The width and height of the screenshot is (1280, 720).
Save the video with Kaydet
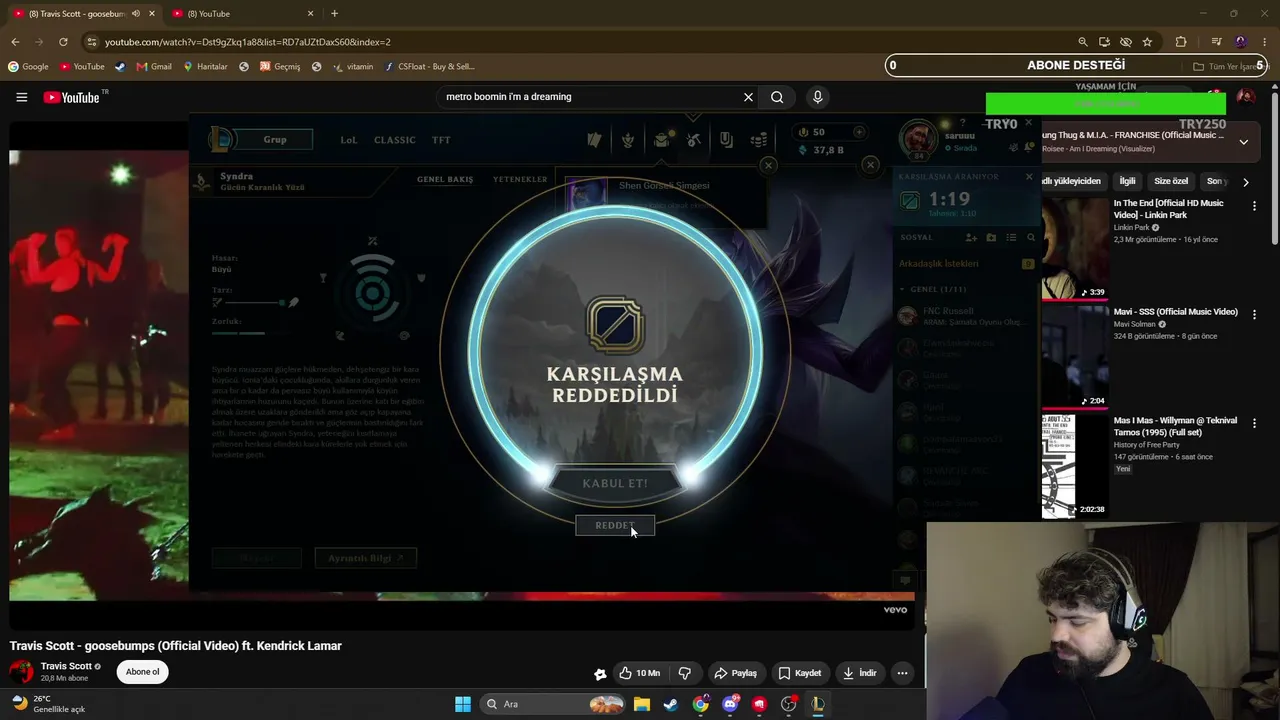click(799, 673)
